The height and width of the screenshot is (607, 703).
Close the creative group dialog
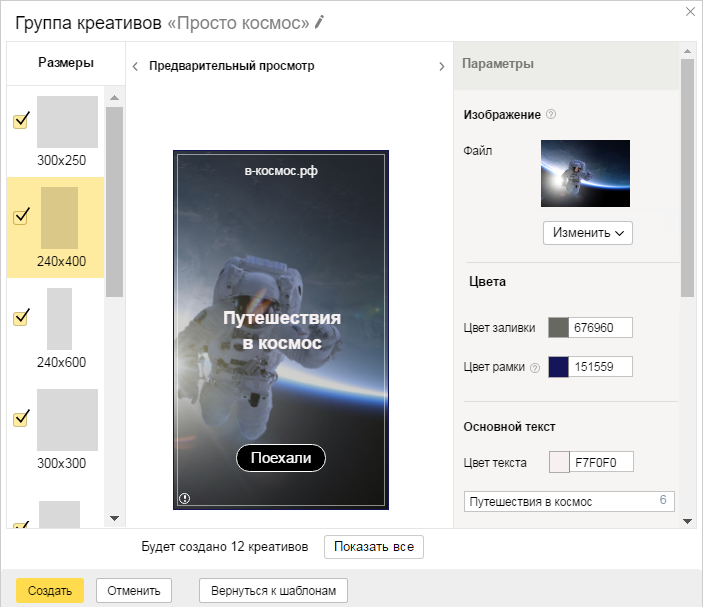tap(690, 12)
